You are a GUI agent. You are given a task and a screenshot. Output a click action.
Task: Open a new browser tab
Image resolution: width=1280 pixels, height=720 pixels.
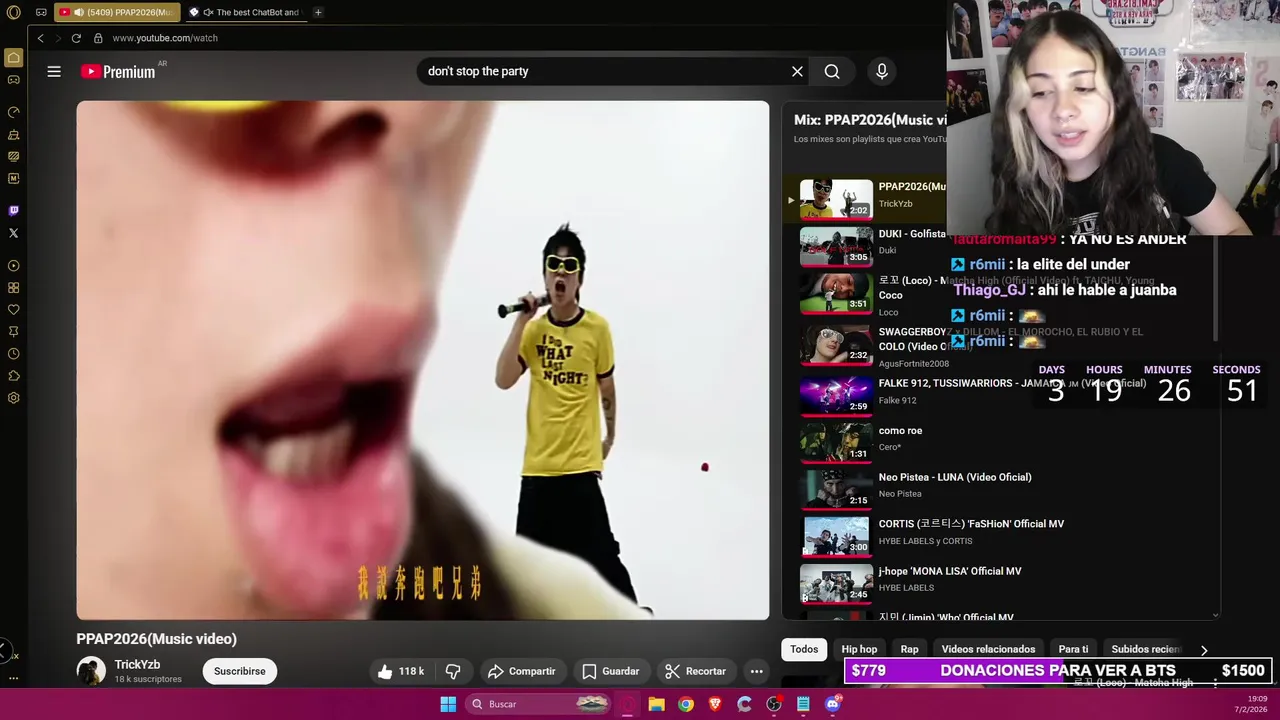pyautogui.click(x=318, y=12)
